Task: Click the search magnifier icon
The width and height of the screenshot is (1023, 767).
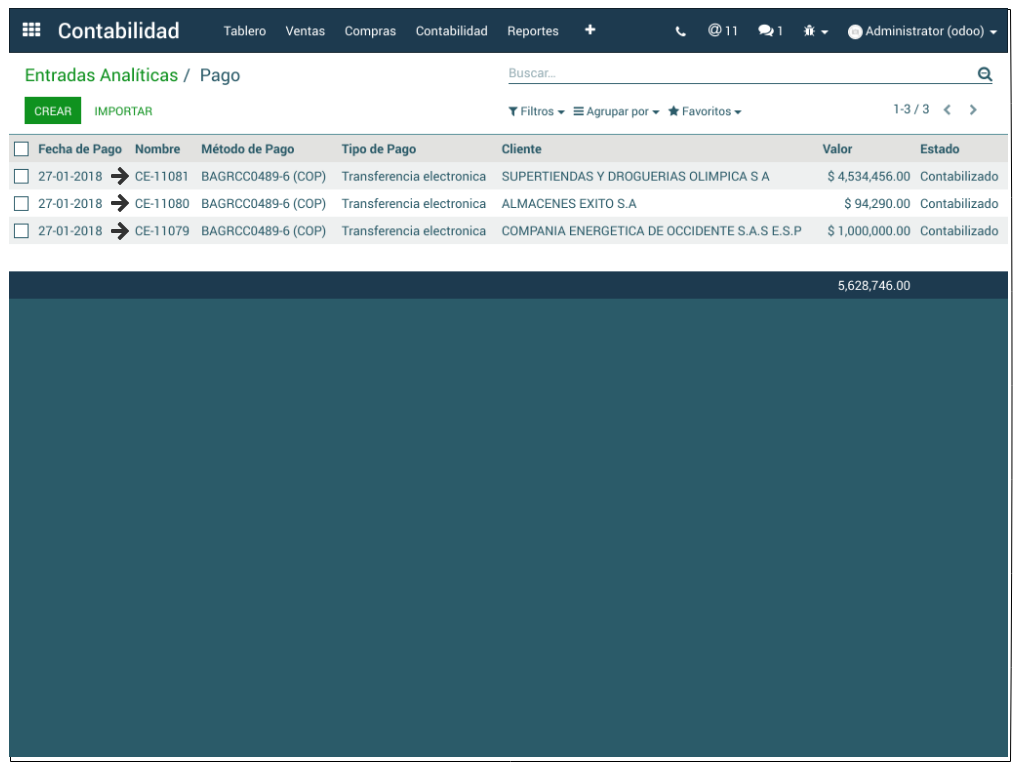Action: [984, 74]
